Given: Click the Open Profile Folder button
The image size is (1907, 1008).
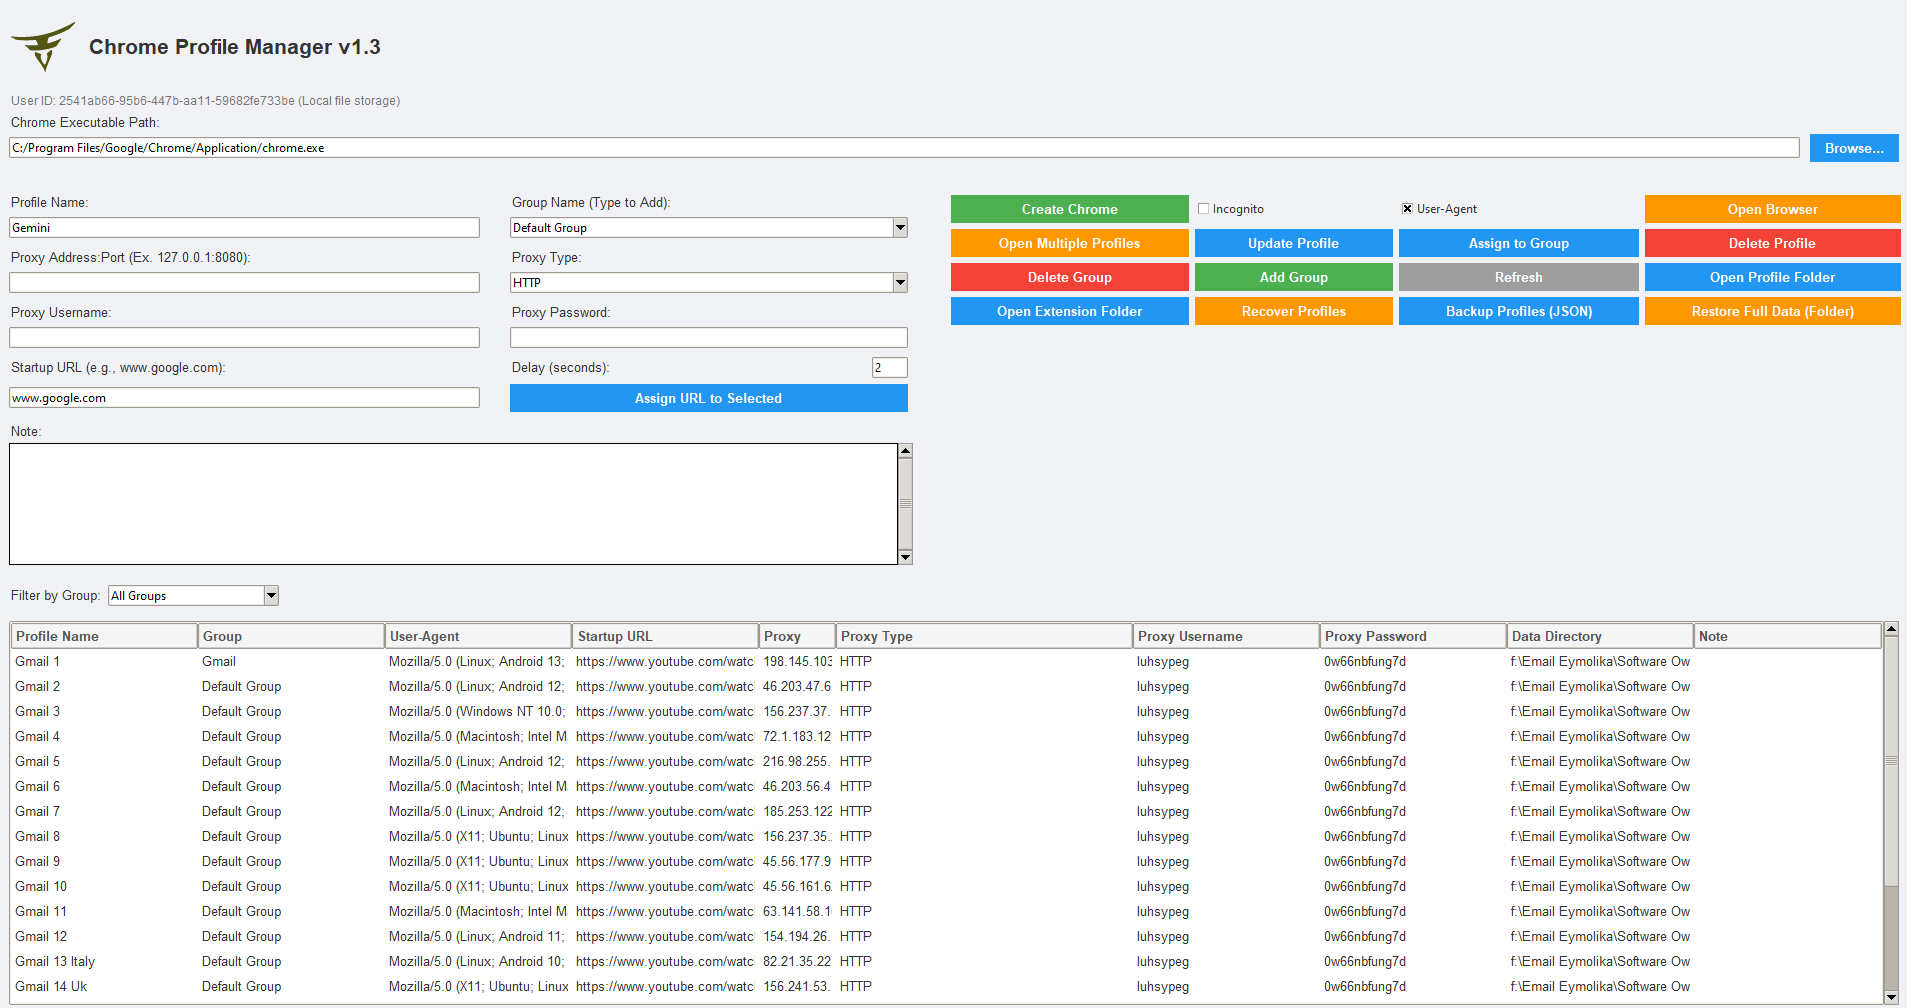Looking at the screenshot, I should pyautogui.click(x=1772, y=277).
